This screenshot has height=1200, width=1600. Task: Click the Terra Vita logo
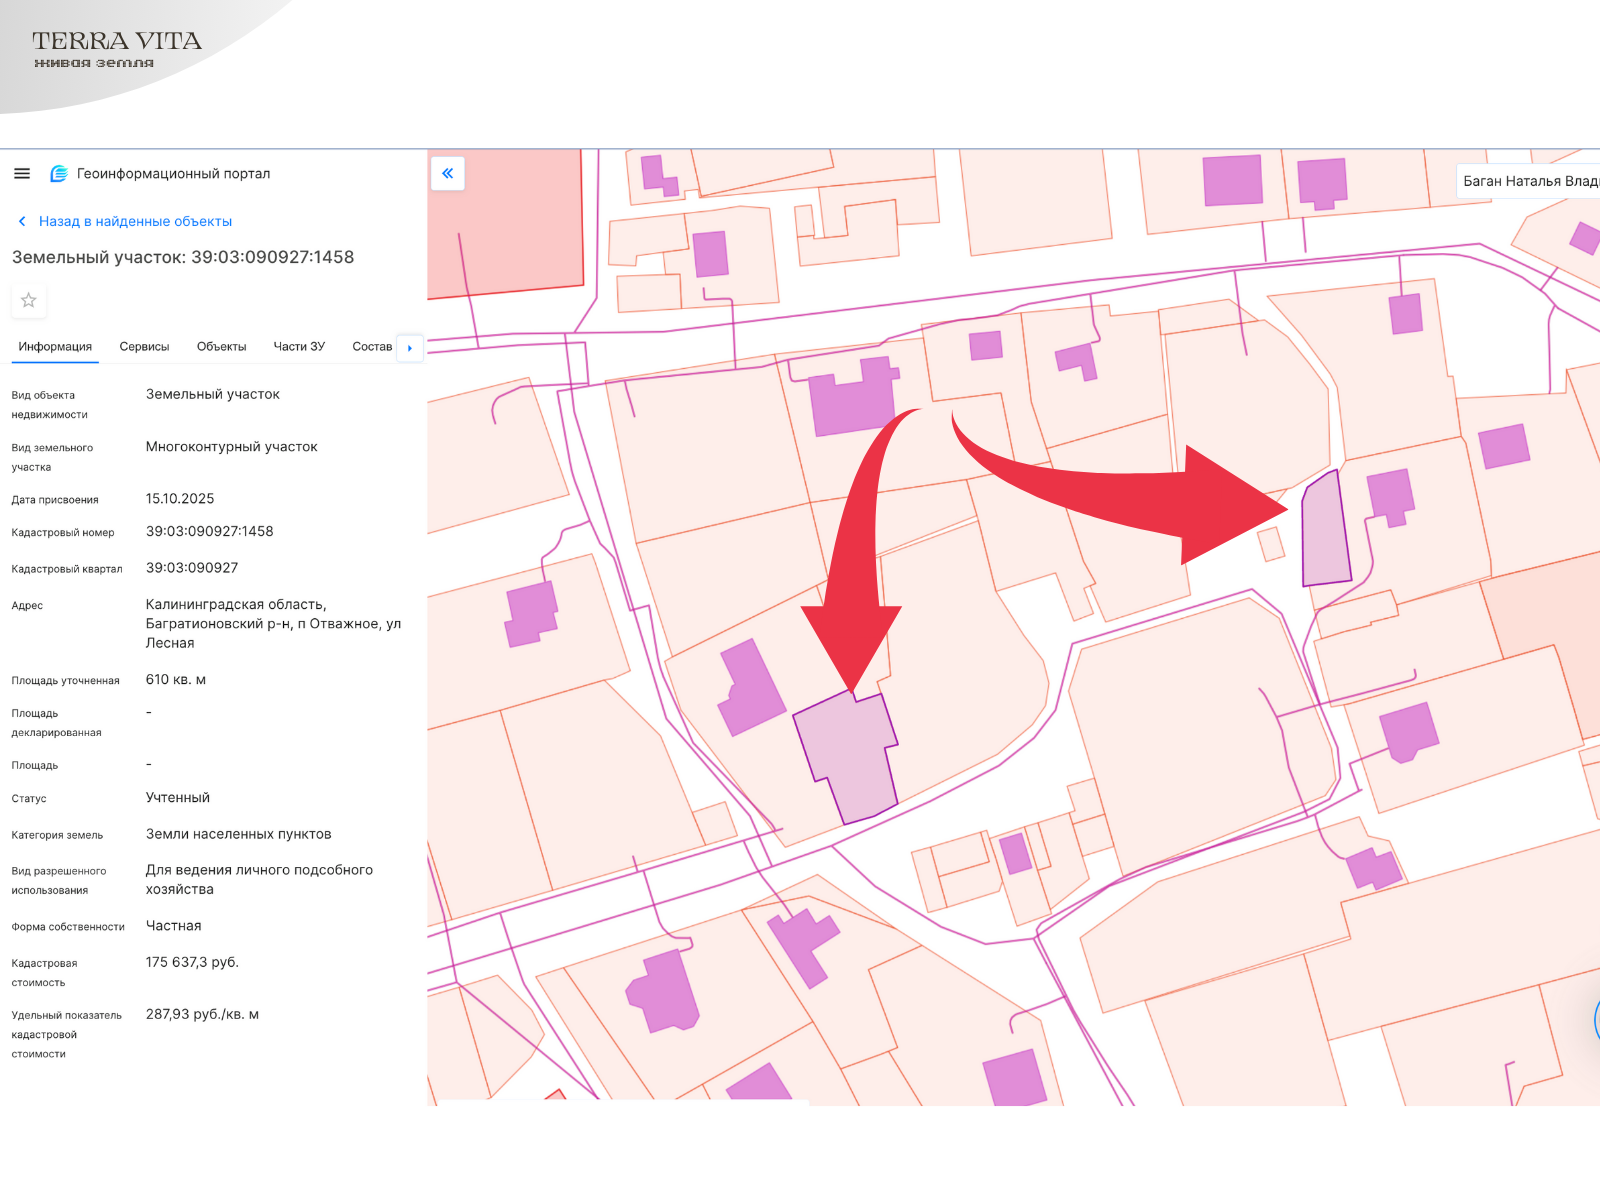[116, 48]
